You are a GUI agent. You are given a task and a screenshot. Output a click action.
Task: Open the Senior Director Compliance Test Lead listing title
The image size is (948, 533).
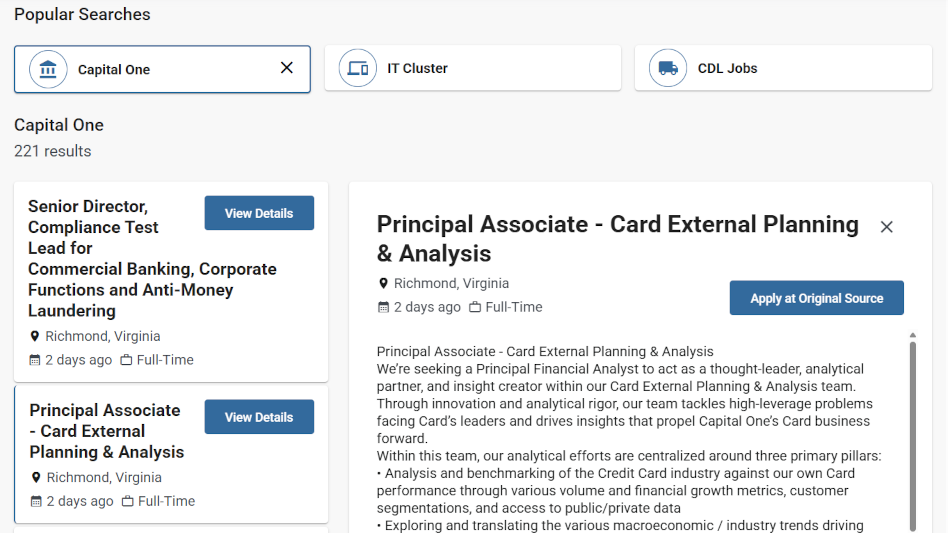pyautogui.click(x=152, y=259)
